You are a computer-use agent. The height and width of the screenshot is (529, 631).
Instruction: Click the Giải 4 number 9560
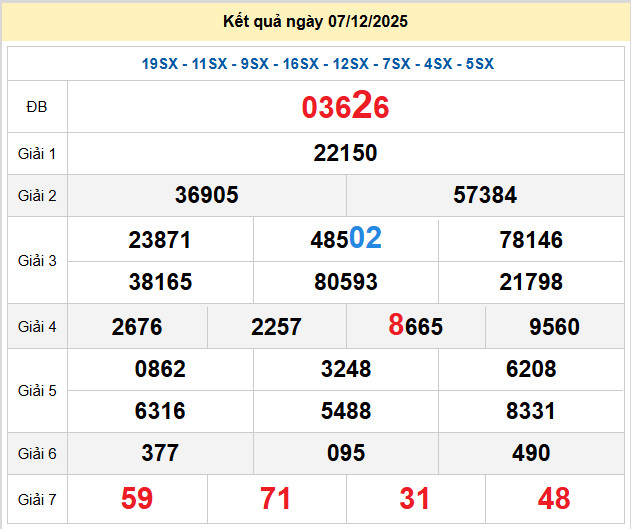(554, 327)
